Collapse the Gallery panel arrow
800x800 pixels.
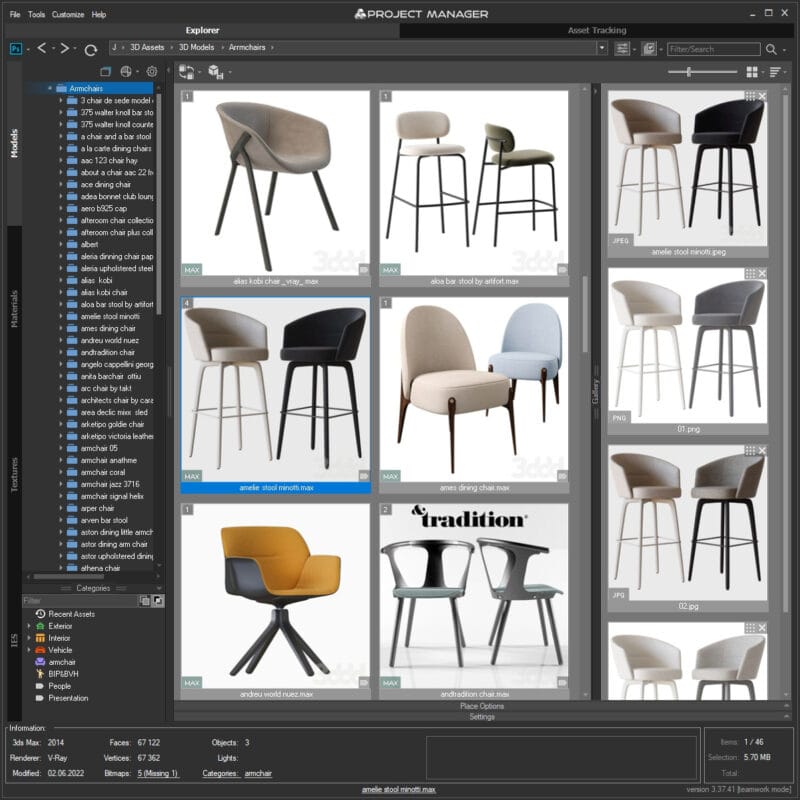pos(595,91)
